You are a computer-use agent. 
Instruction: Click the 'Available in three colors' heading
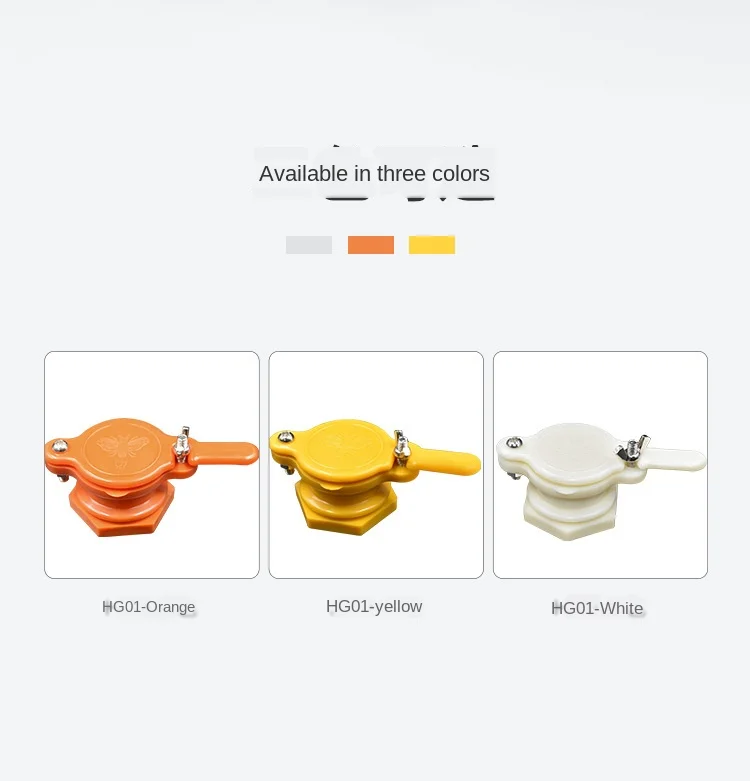click(x=374, y=173)
